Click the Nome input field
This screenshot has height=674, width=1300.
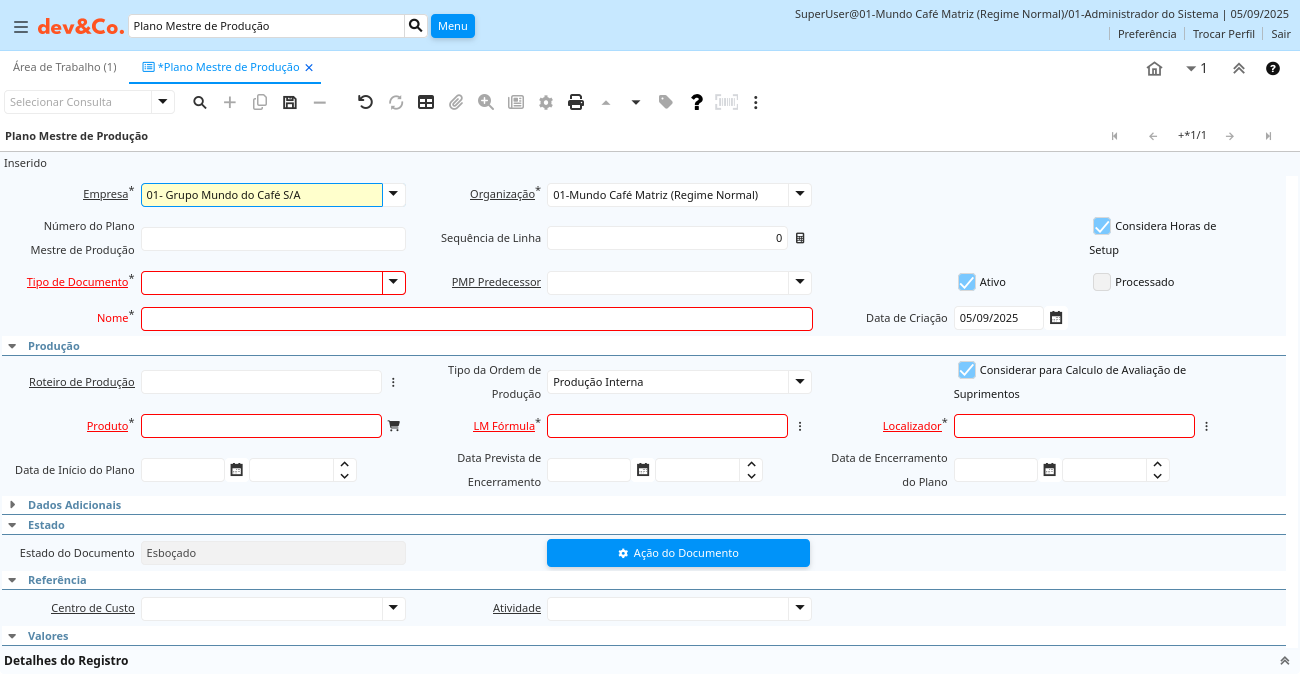coord(476,318)
